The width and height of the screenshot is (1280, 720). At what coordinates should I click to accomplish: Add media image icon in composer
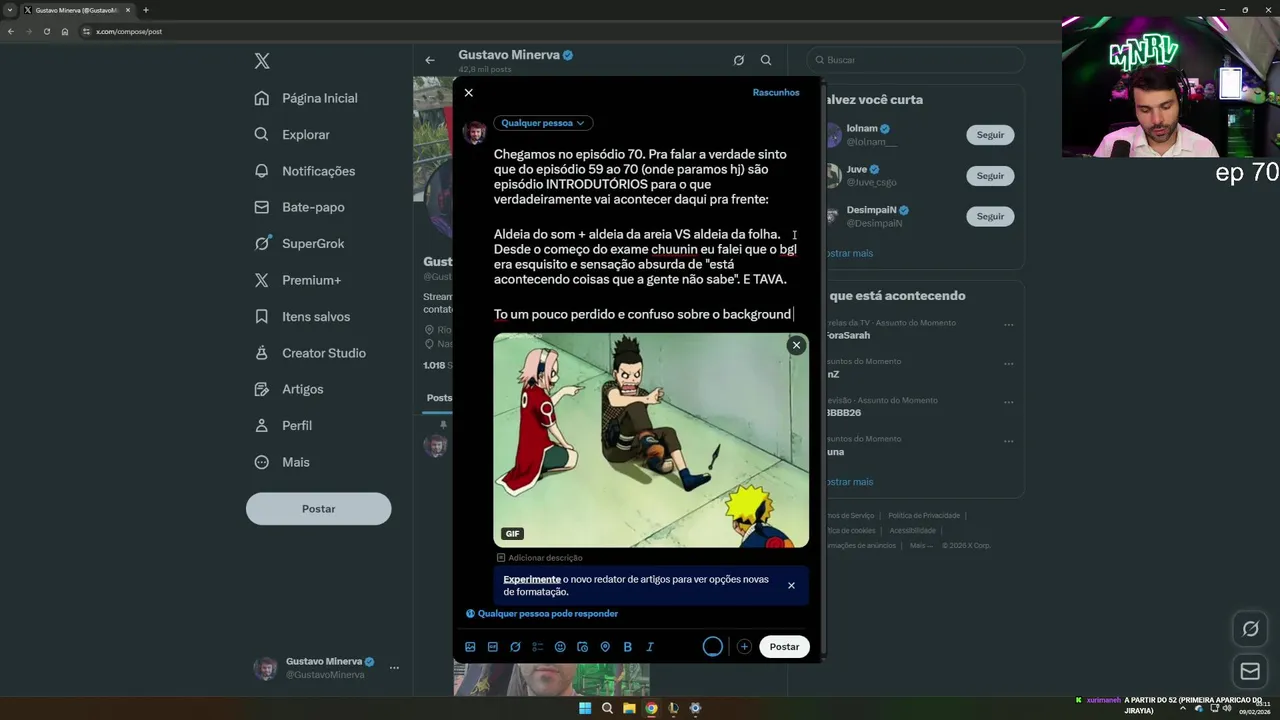tap(470, 647)
